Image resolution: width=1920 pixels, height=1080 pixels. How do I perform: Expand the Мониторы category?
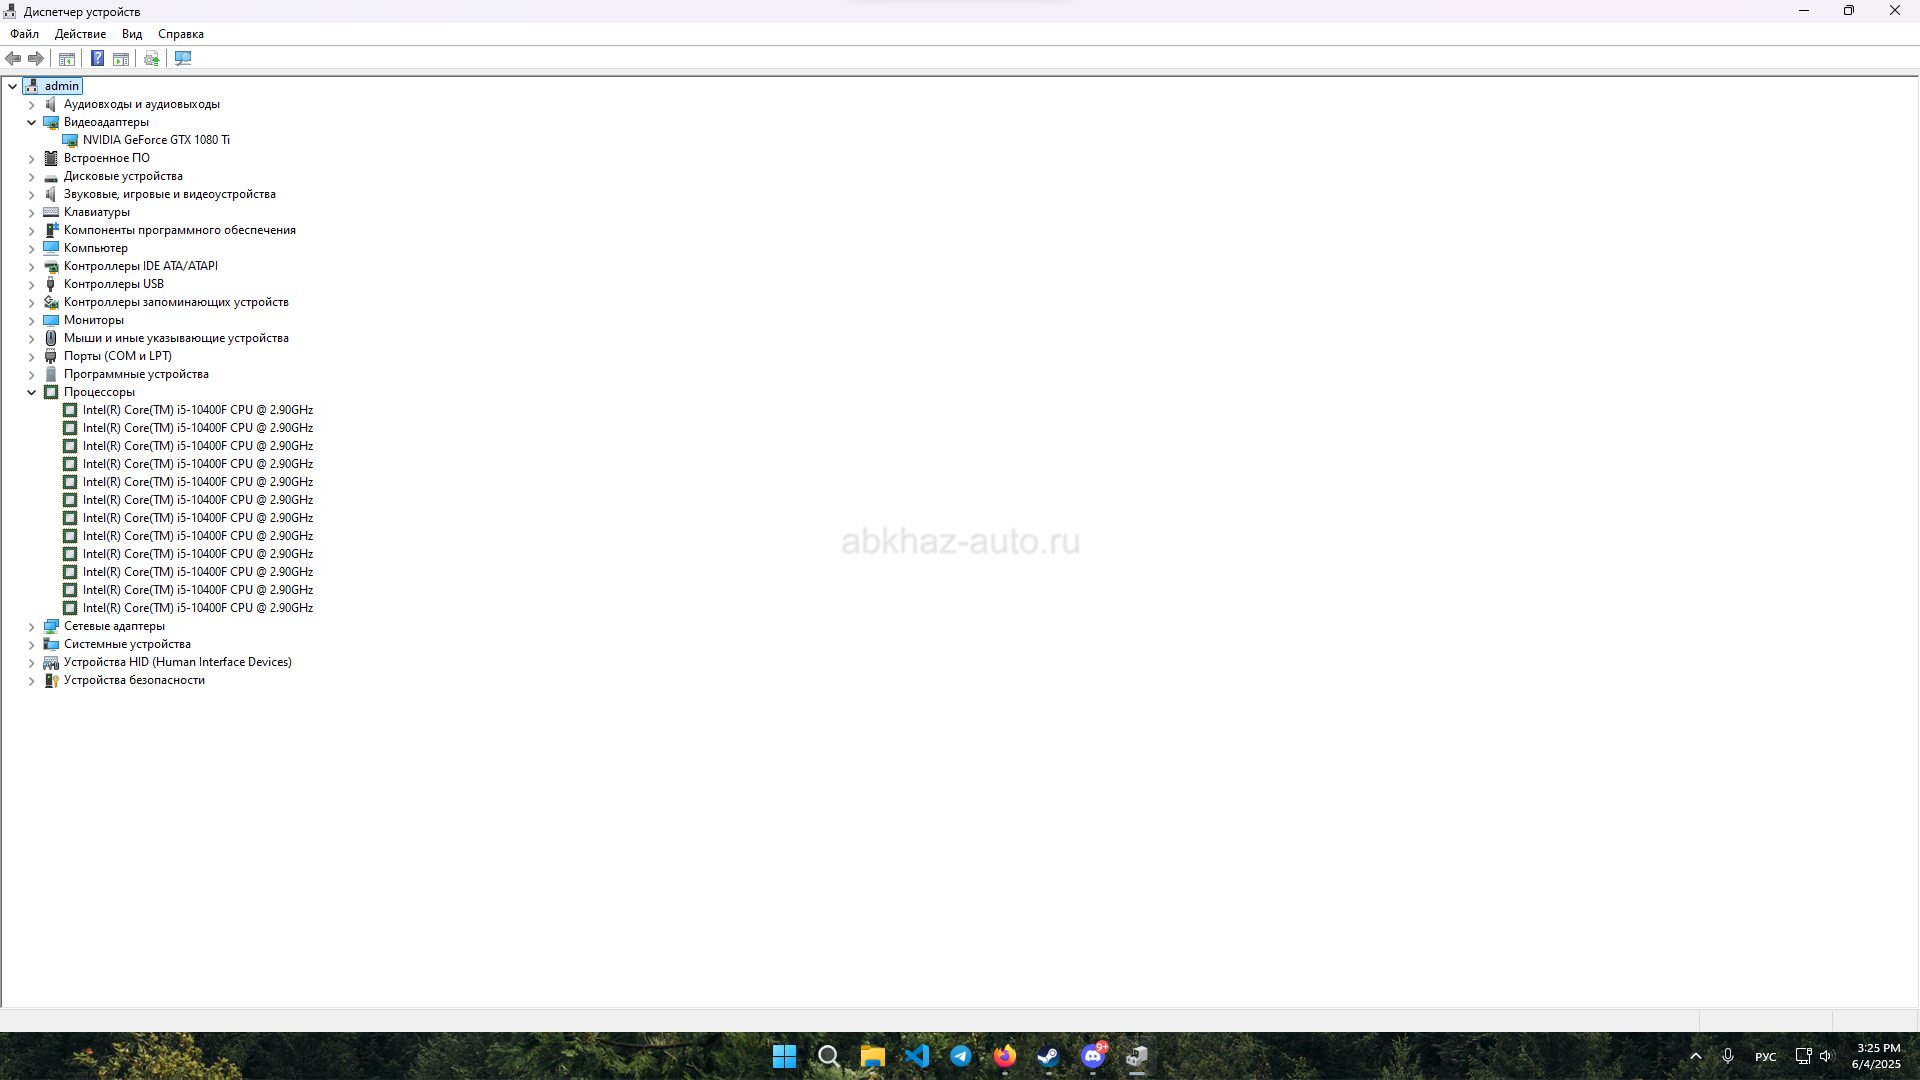click(x=31, y=320)
